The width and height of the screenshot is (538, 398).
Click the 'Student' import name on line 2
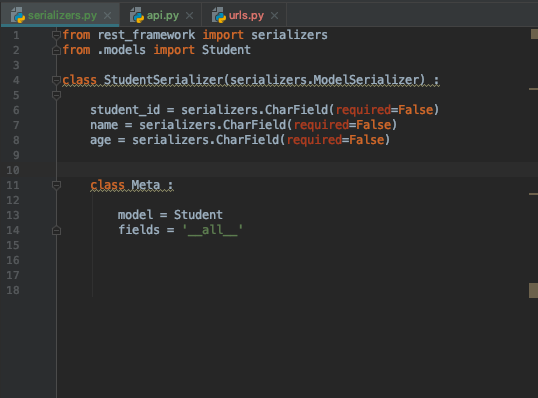[x=226, y=50]
